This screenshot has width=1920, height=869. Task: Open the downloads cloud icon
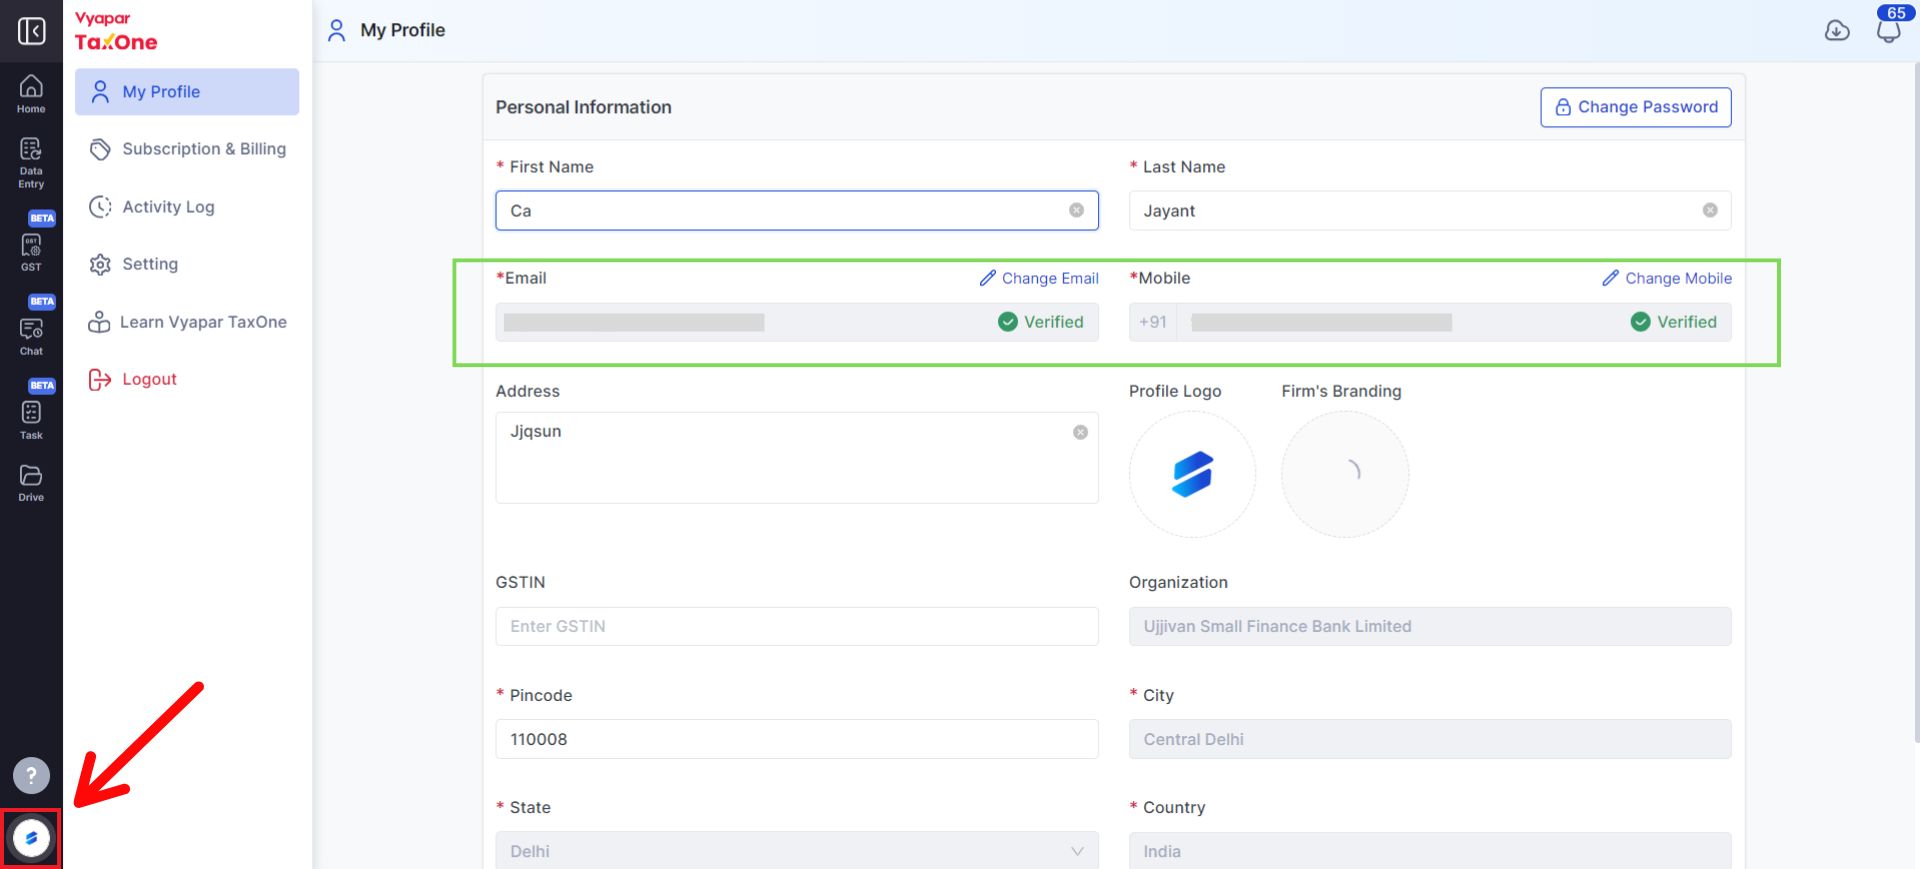pos(1837,31)
